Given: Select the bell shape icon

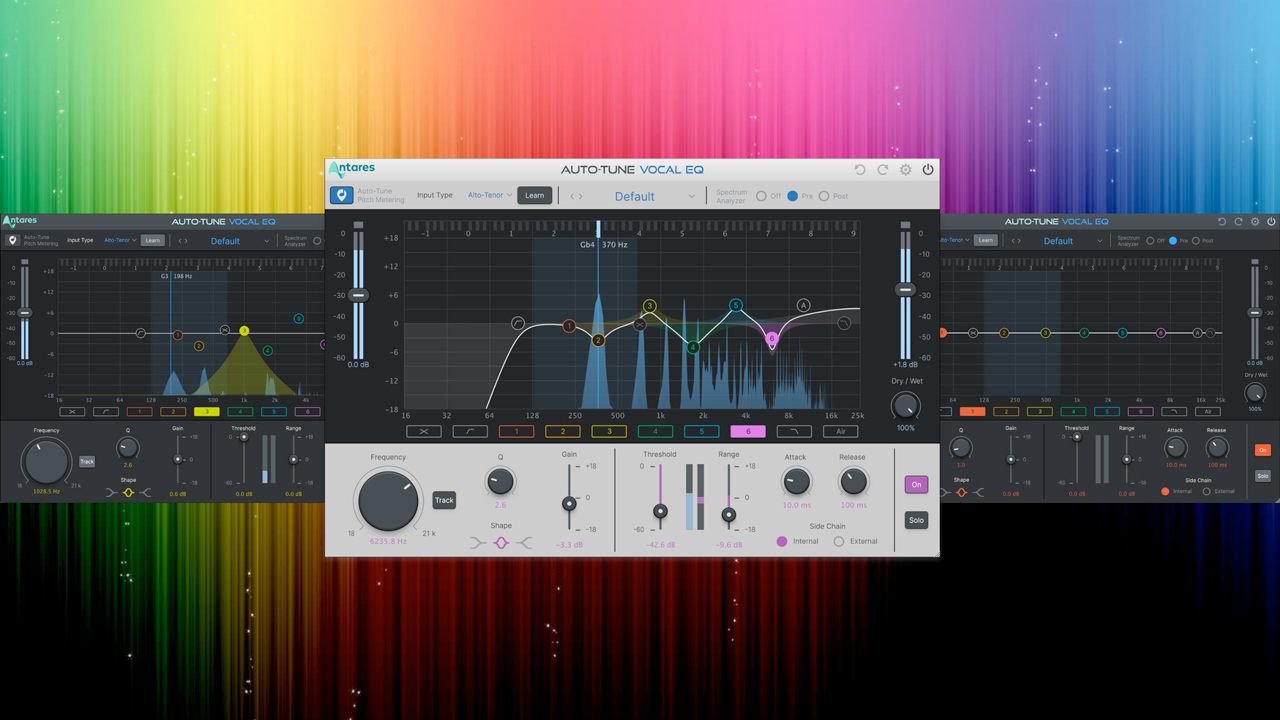Looking at the screenshot, I should coord(501,543).
